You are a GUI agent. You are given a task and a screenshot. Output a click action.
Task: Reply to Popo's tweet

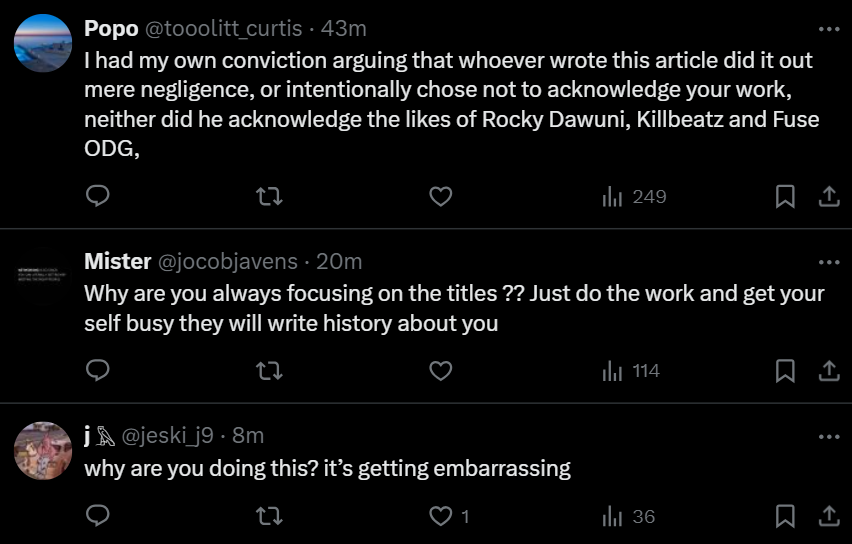pos(97,197)
